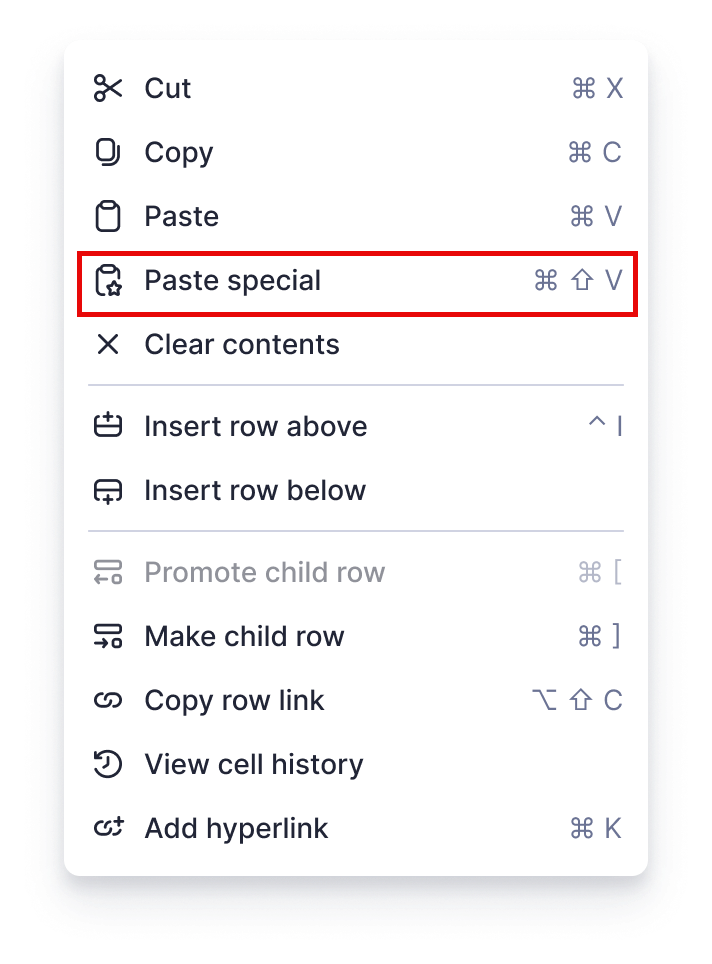Select the Make child row indent icon
This screenshot has height=964, width=712.
pos(110,636)
